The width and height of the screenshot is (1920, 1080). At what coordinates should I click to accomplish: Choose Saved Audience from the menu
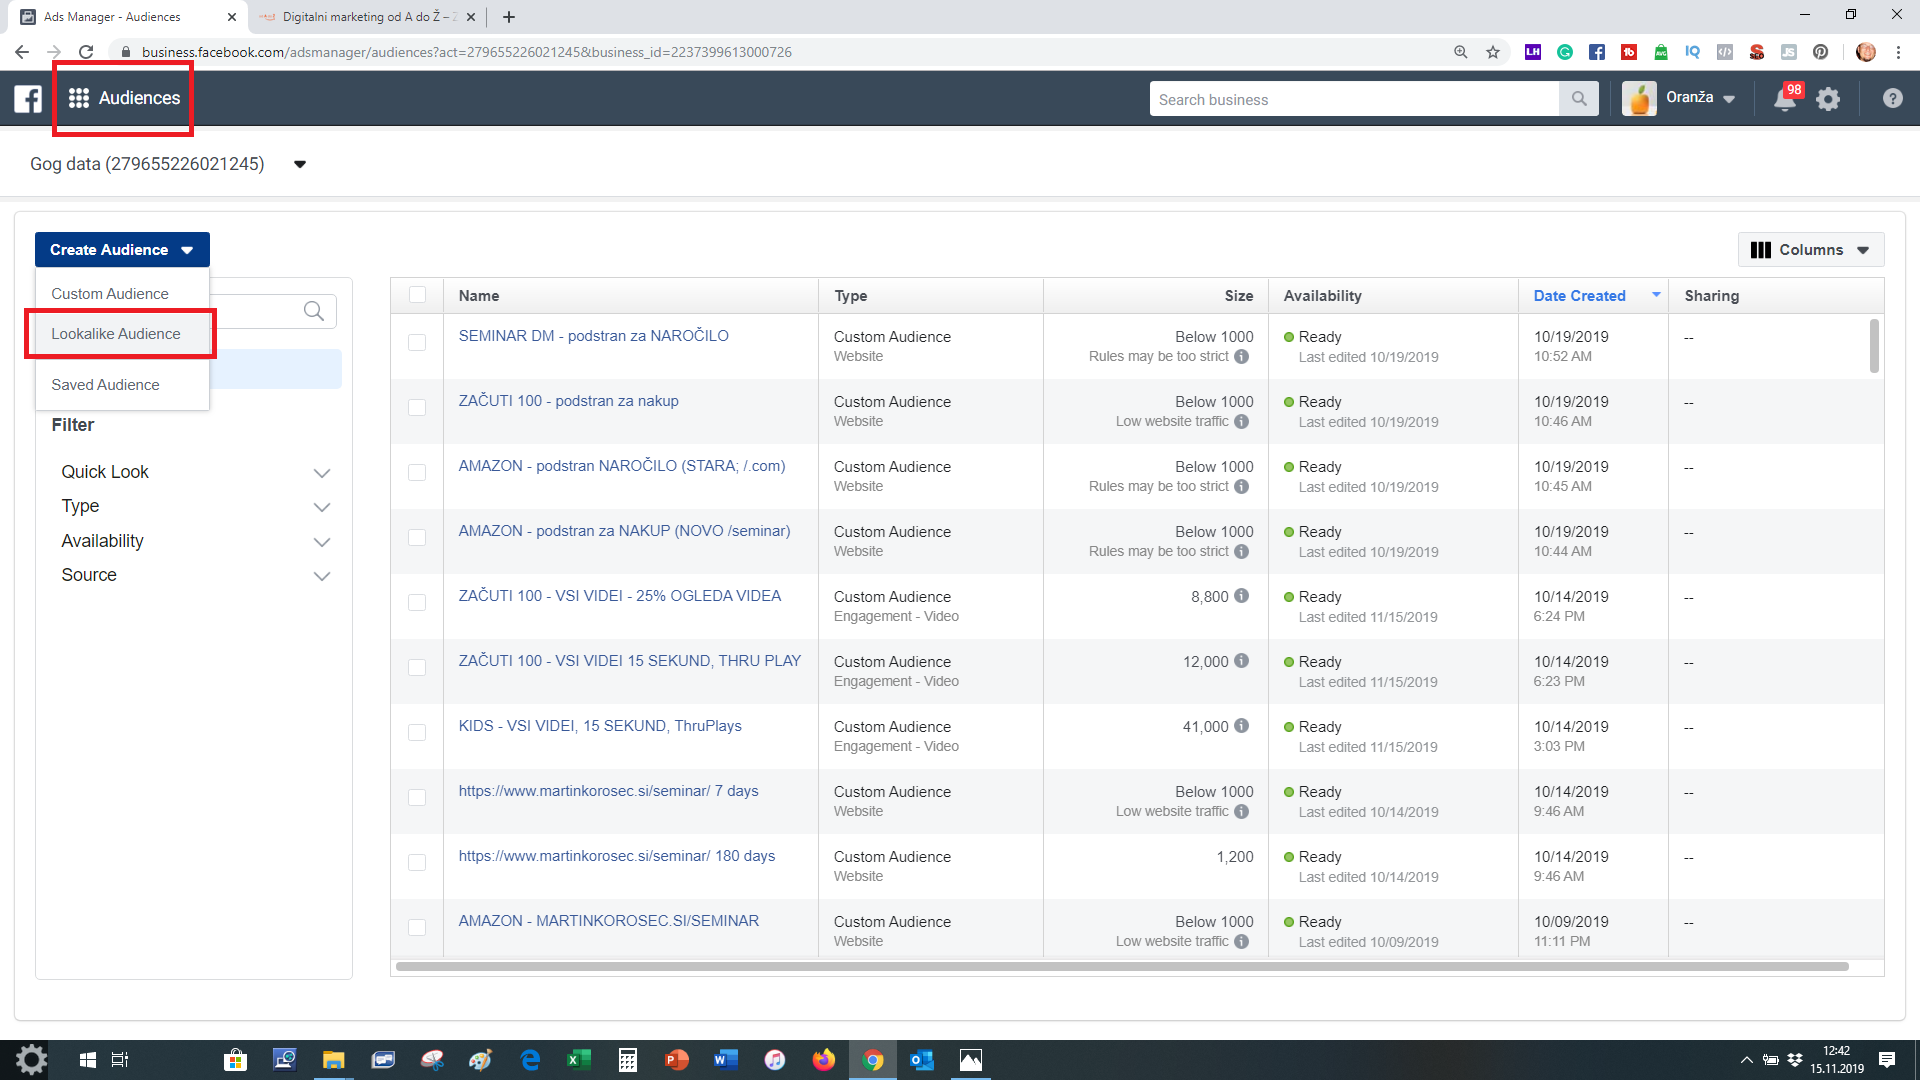tap(105, 385)
